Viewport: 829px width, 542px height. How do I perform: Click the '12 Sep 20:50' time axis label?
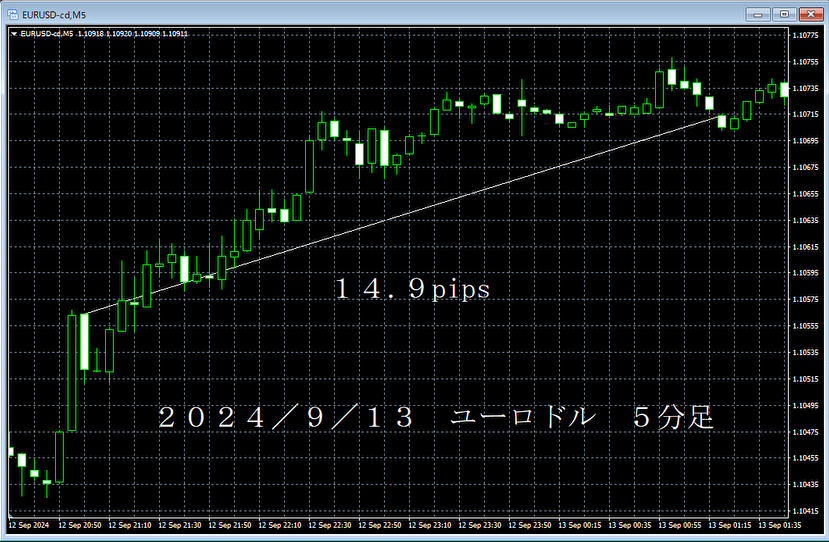80,525
